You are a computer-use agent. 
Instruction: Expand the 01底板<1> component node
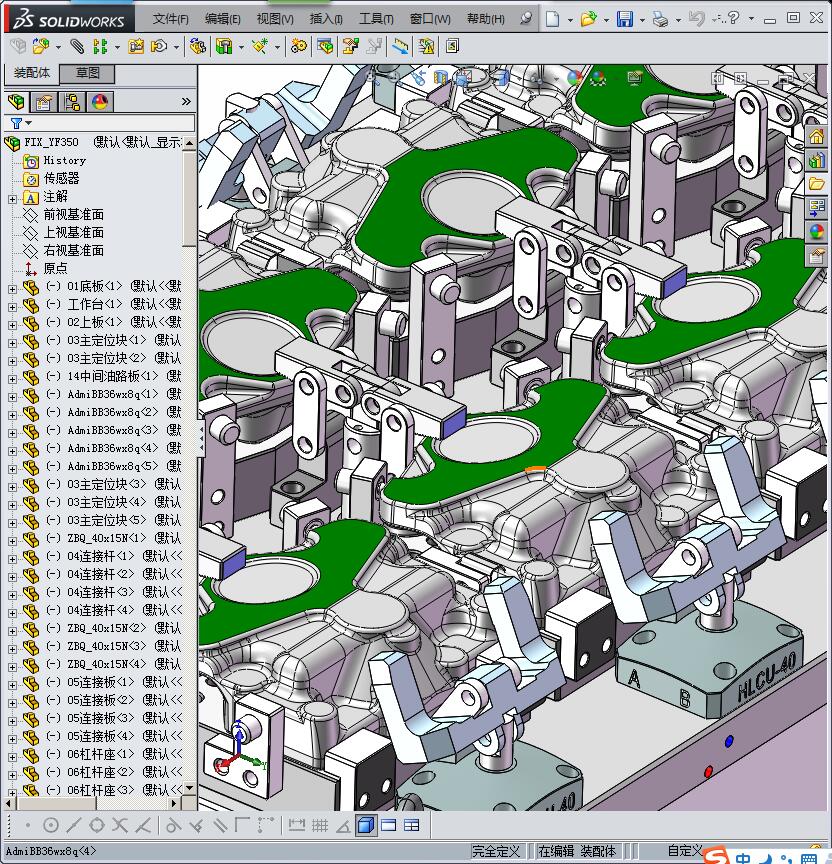click(x=13, y=289)
